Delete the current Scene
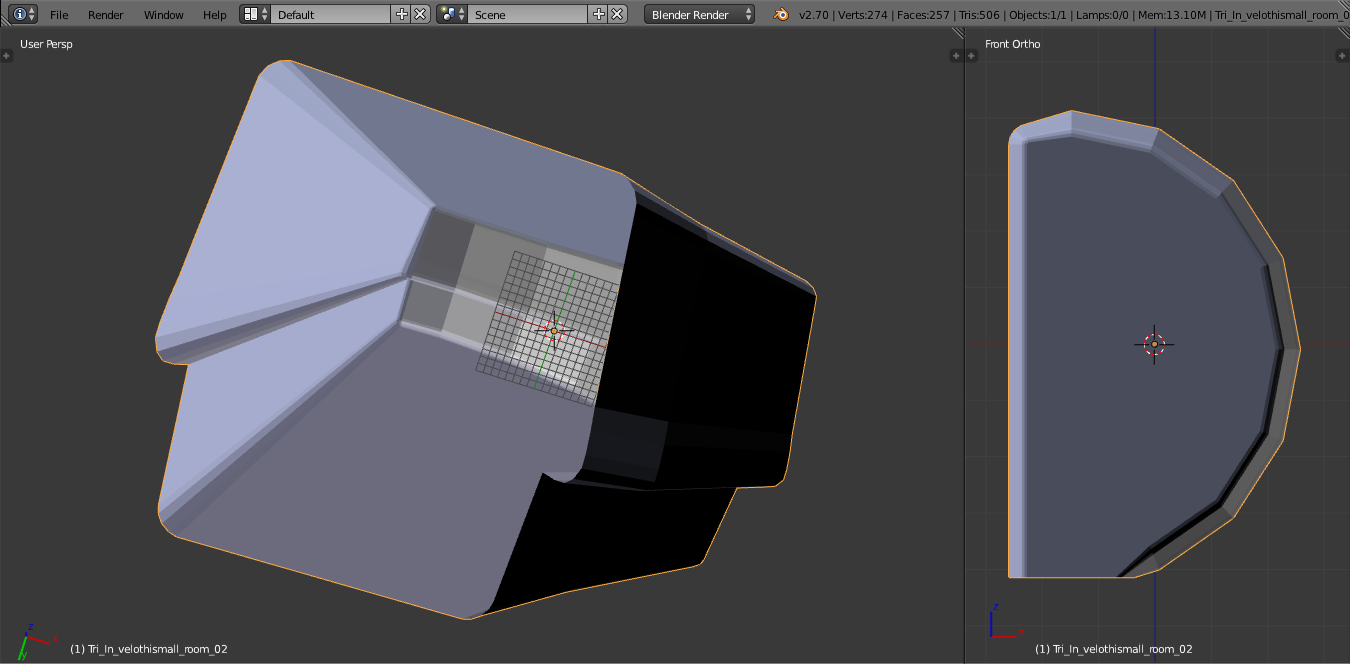Viewport: 1350px width, 664px height. point(617,14)
